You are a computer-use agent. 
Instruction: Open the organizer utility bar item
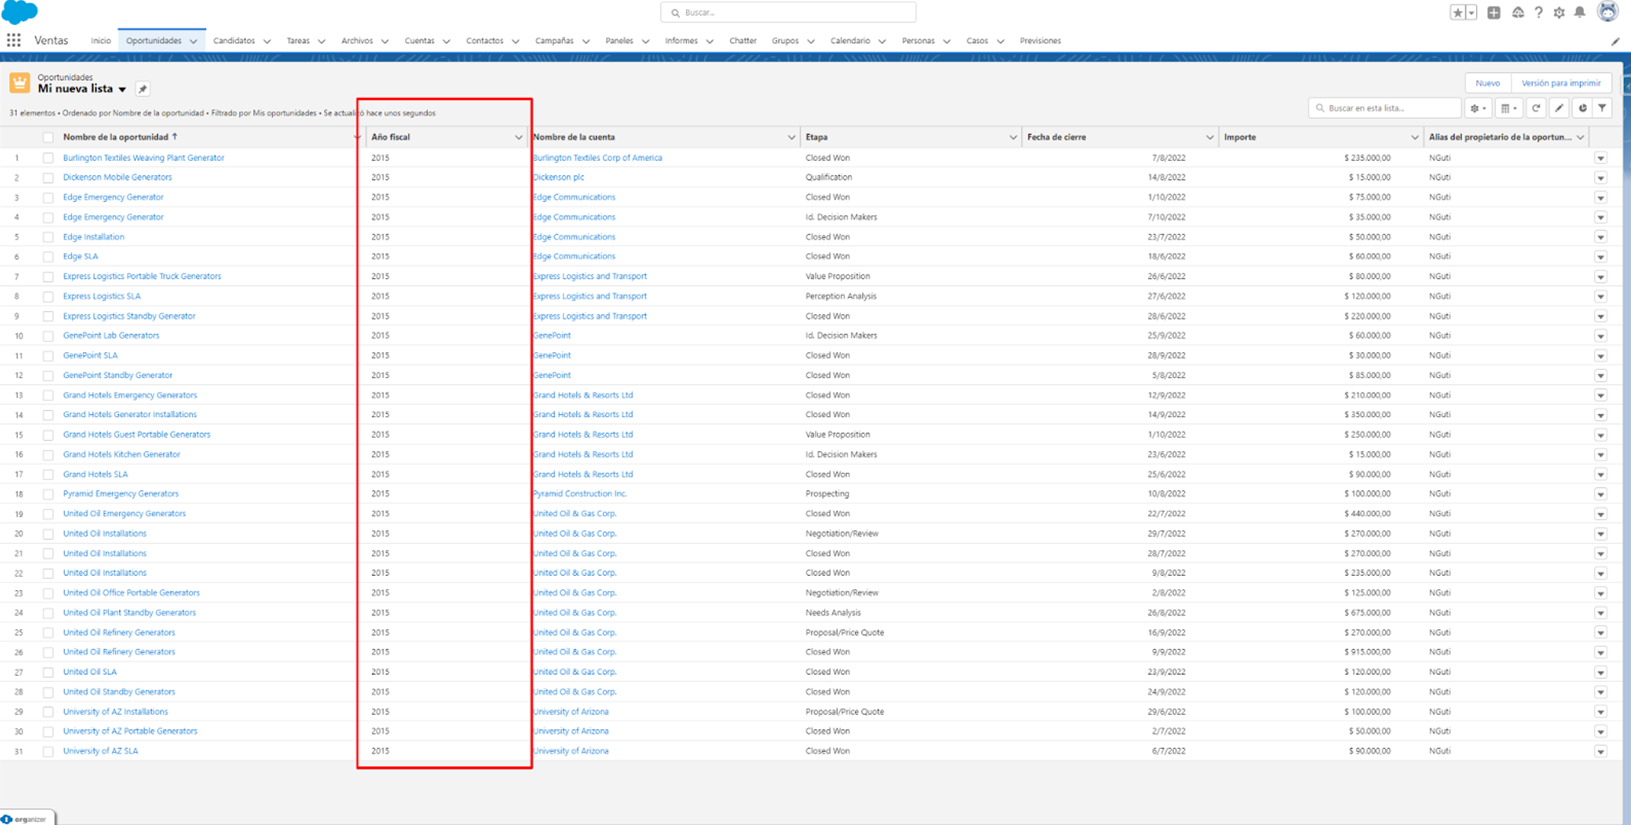pyautogui.click(x=26, y=819)
